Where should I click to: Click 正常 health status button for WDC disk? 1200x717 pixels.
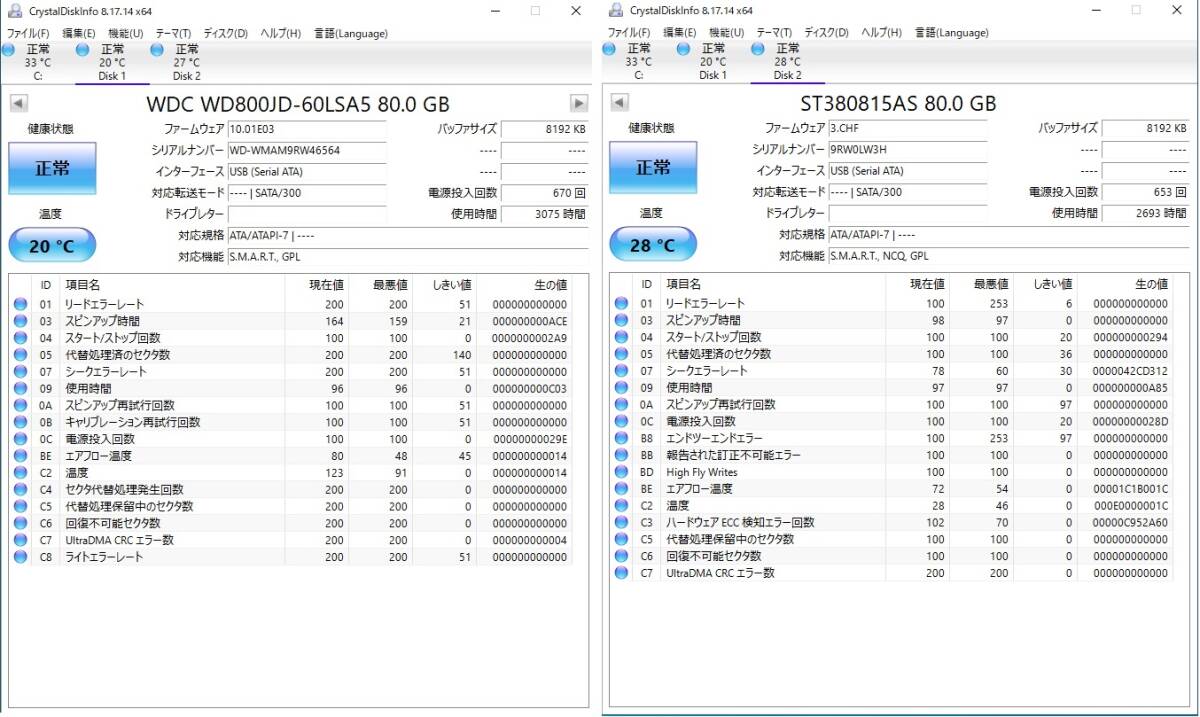coord(52,168)
